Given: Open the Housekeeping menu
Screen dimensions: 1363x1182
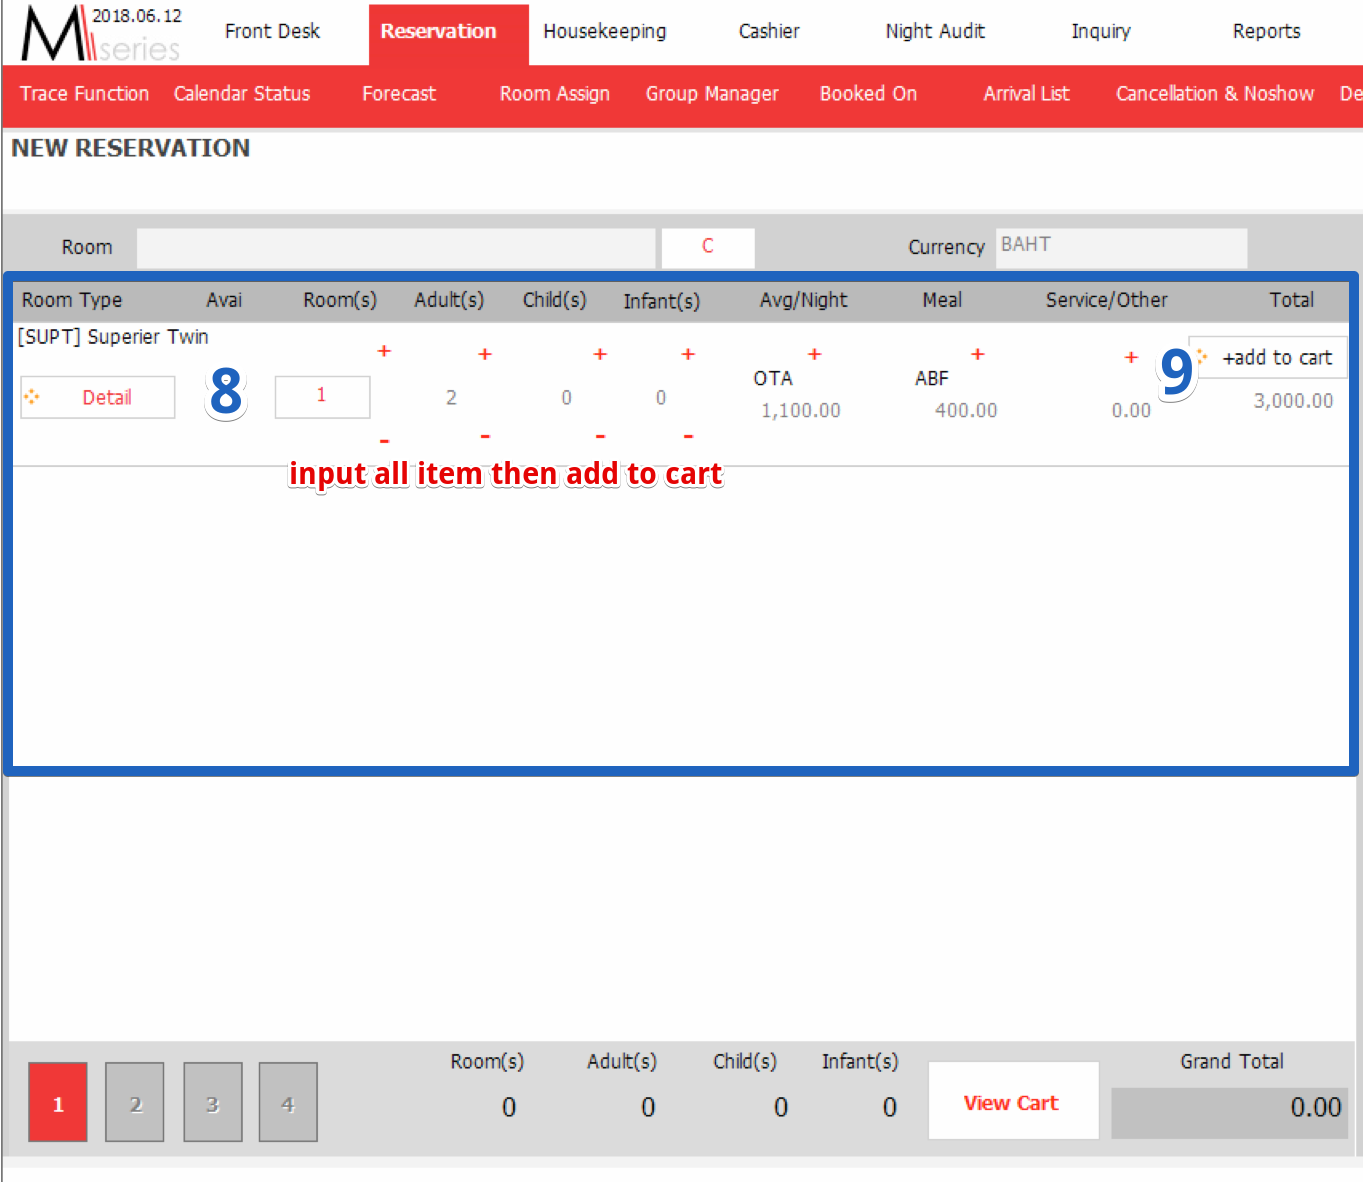Looking at the screenshot, I should pyautogui.click(x=605, y=31).
